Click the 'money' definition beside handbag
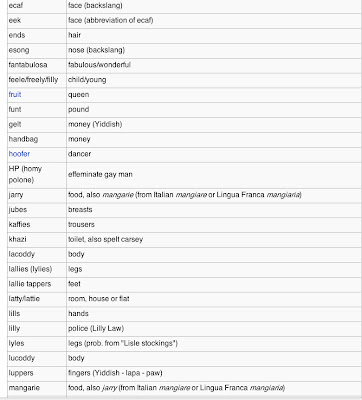Viewport: 362px width, 400px height. tap(79, 139)
